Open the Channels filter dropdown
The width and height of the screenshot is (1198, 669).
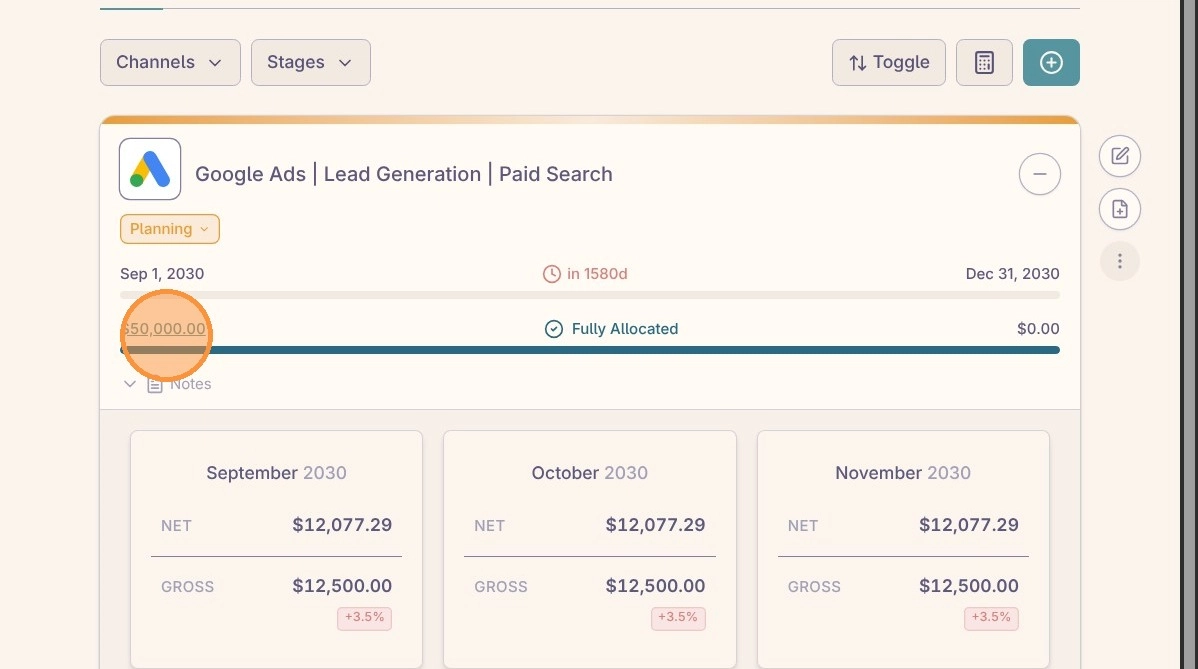tap(170, 63)
